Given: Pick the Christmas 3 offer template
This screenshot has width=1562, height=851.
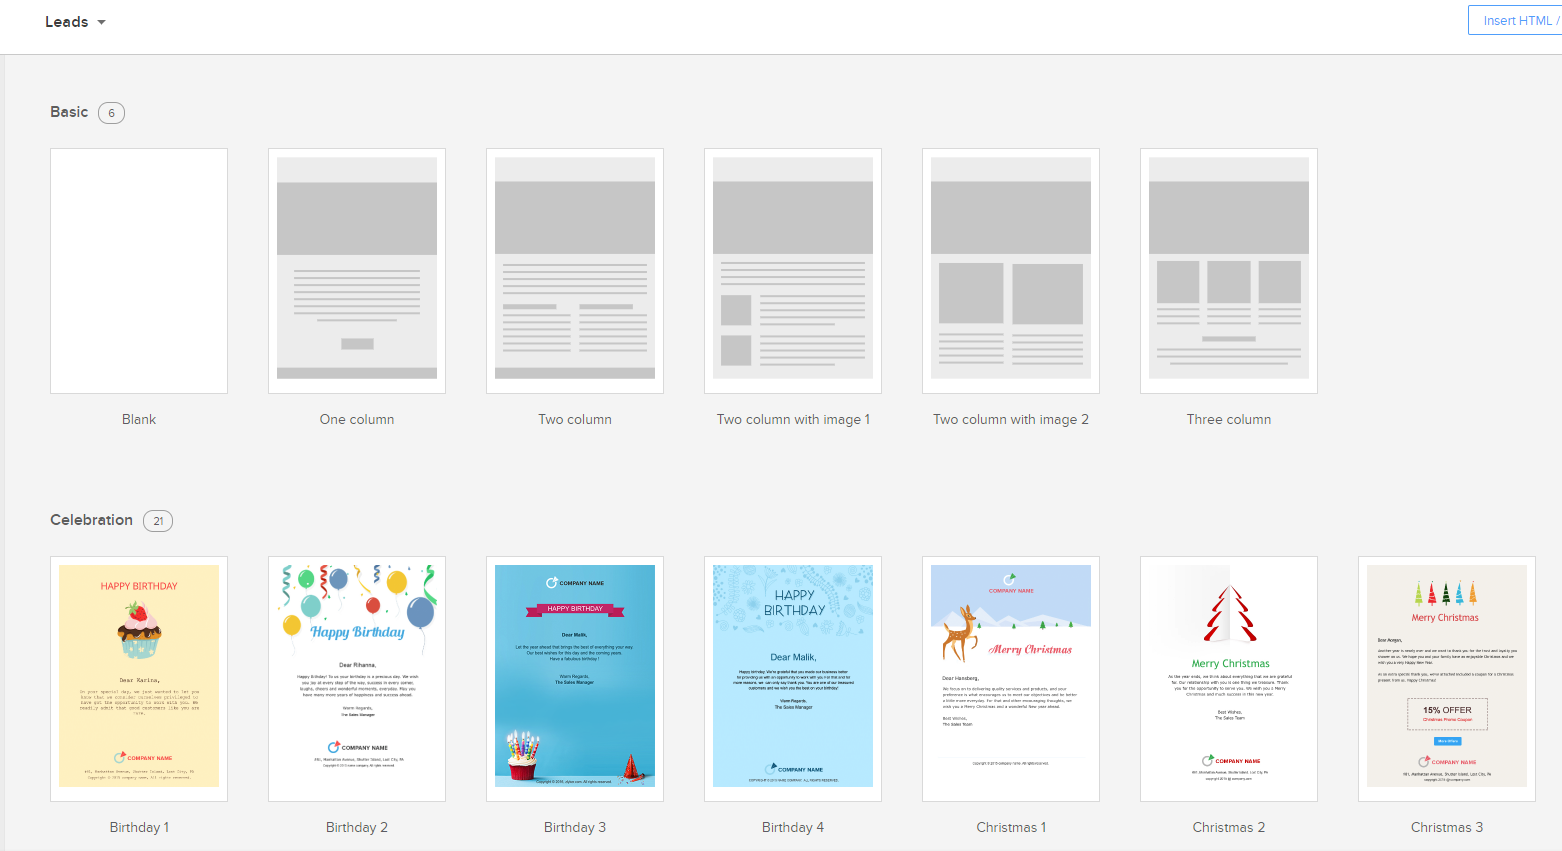Looking at the screenshot, I should [x=1447, y=679].
